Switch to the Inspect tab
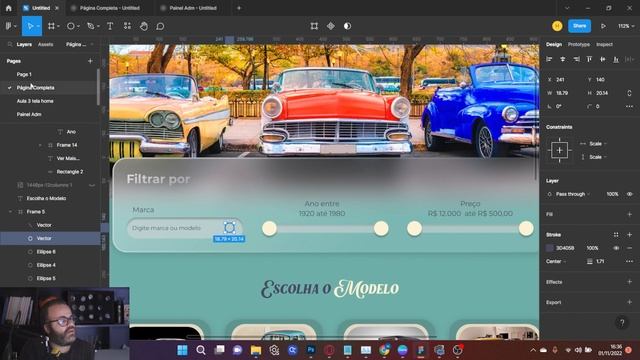Screen dimensions: 640x360 604,44
